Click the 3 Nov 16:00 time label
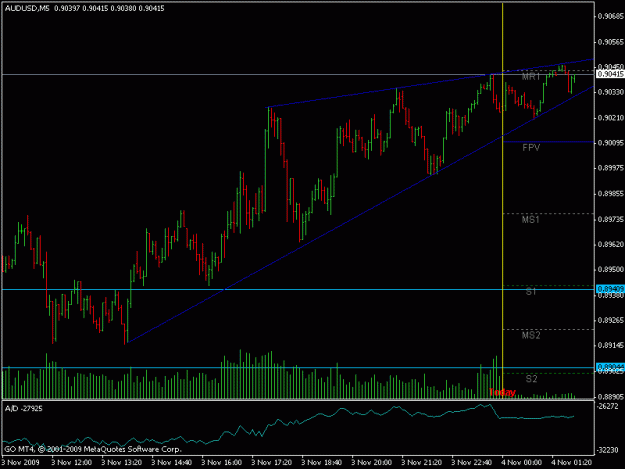Image resolution: width=625 pixels, height=469 pixels. [222, 463]
